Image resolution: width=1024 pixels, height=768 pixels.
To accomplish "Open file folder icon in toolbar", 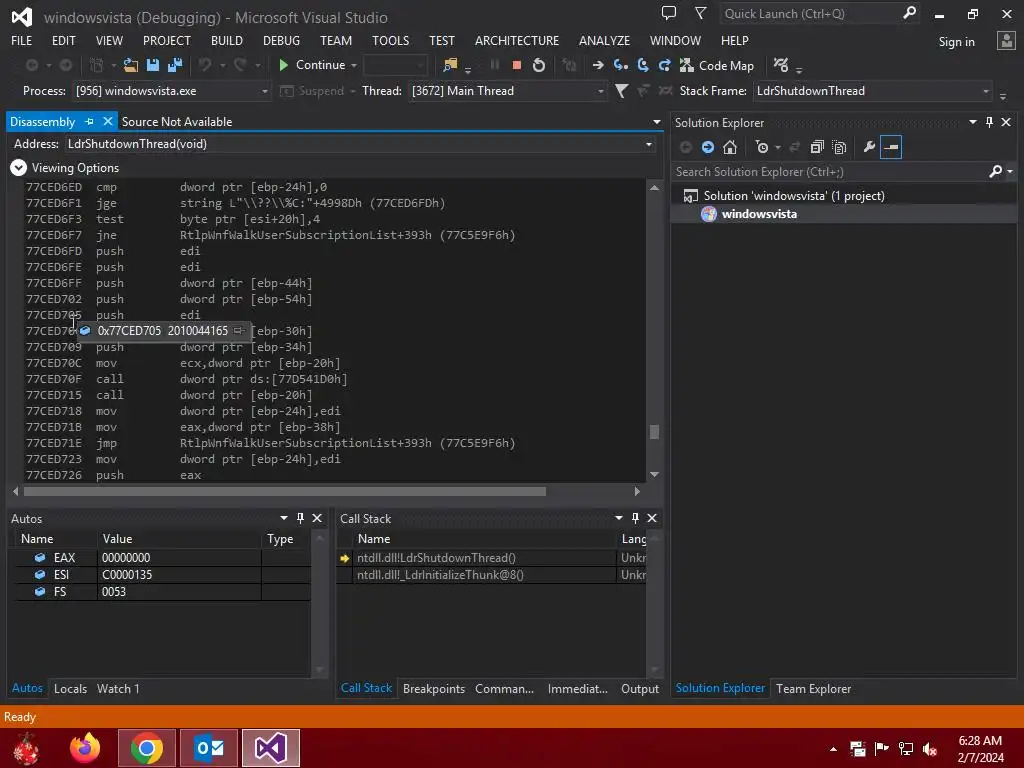I will 131,65.
